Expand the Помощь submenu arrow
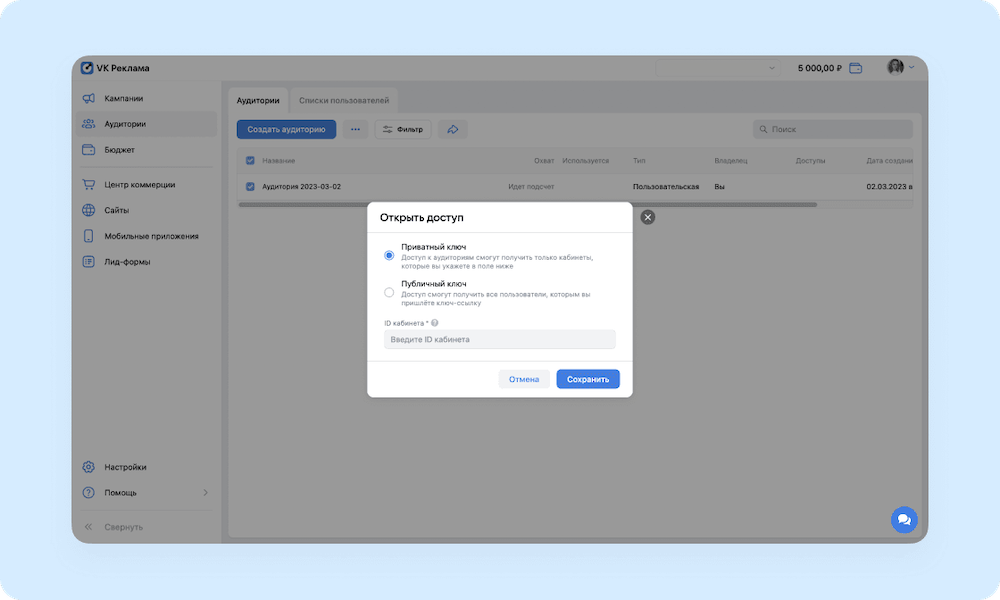The image size is (1000, 600). [x=205, y=492]
